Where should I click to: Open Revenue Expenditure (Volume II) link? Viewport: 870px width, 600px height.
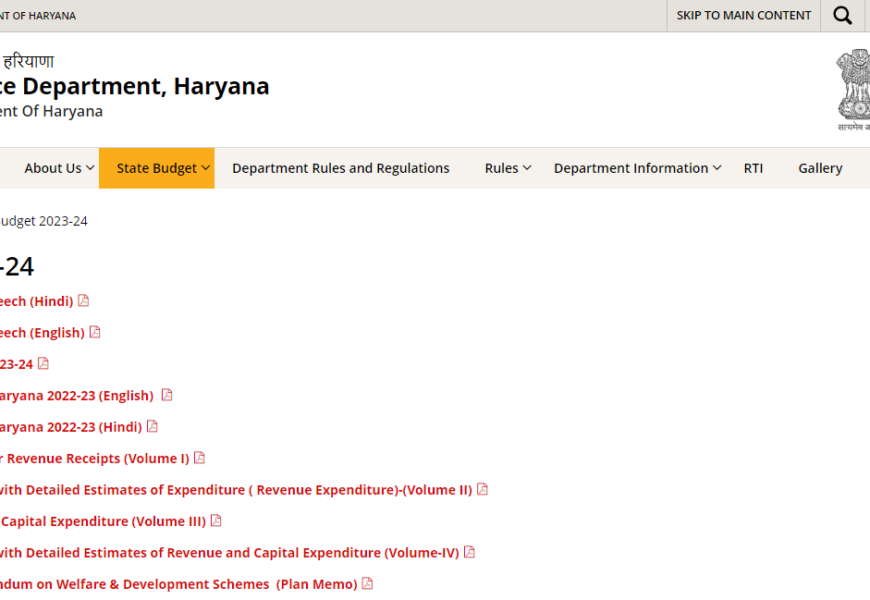click(x=235, y=490)
